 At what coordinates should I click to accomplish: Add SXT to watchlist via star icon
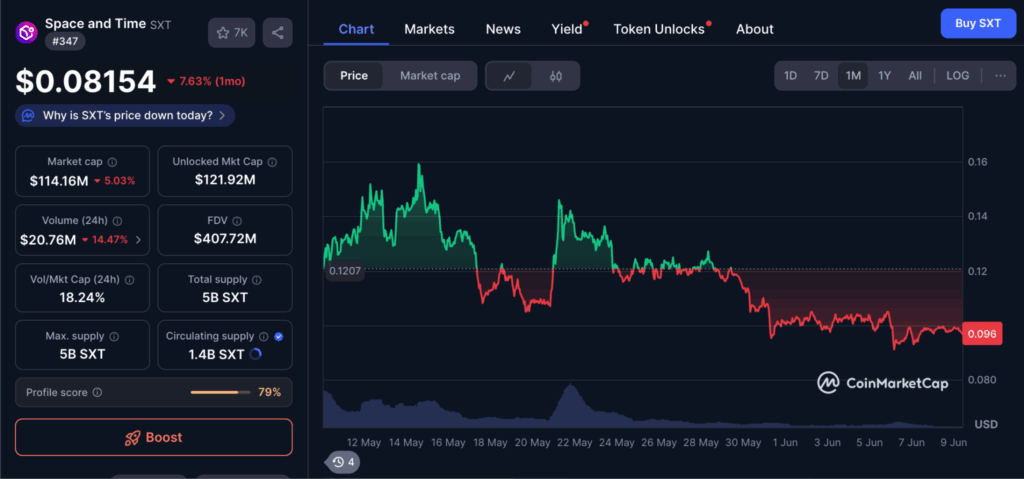coord(231,33)
